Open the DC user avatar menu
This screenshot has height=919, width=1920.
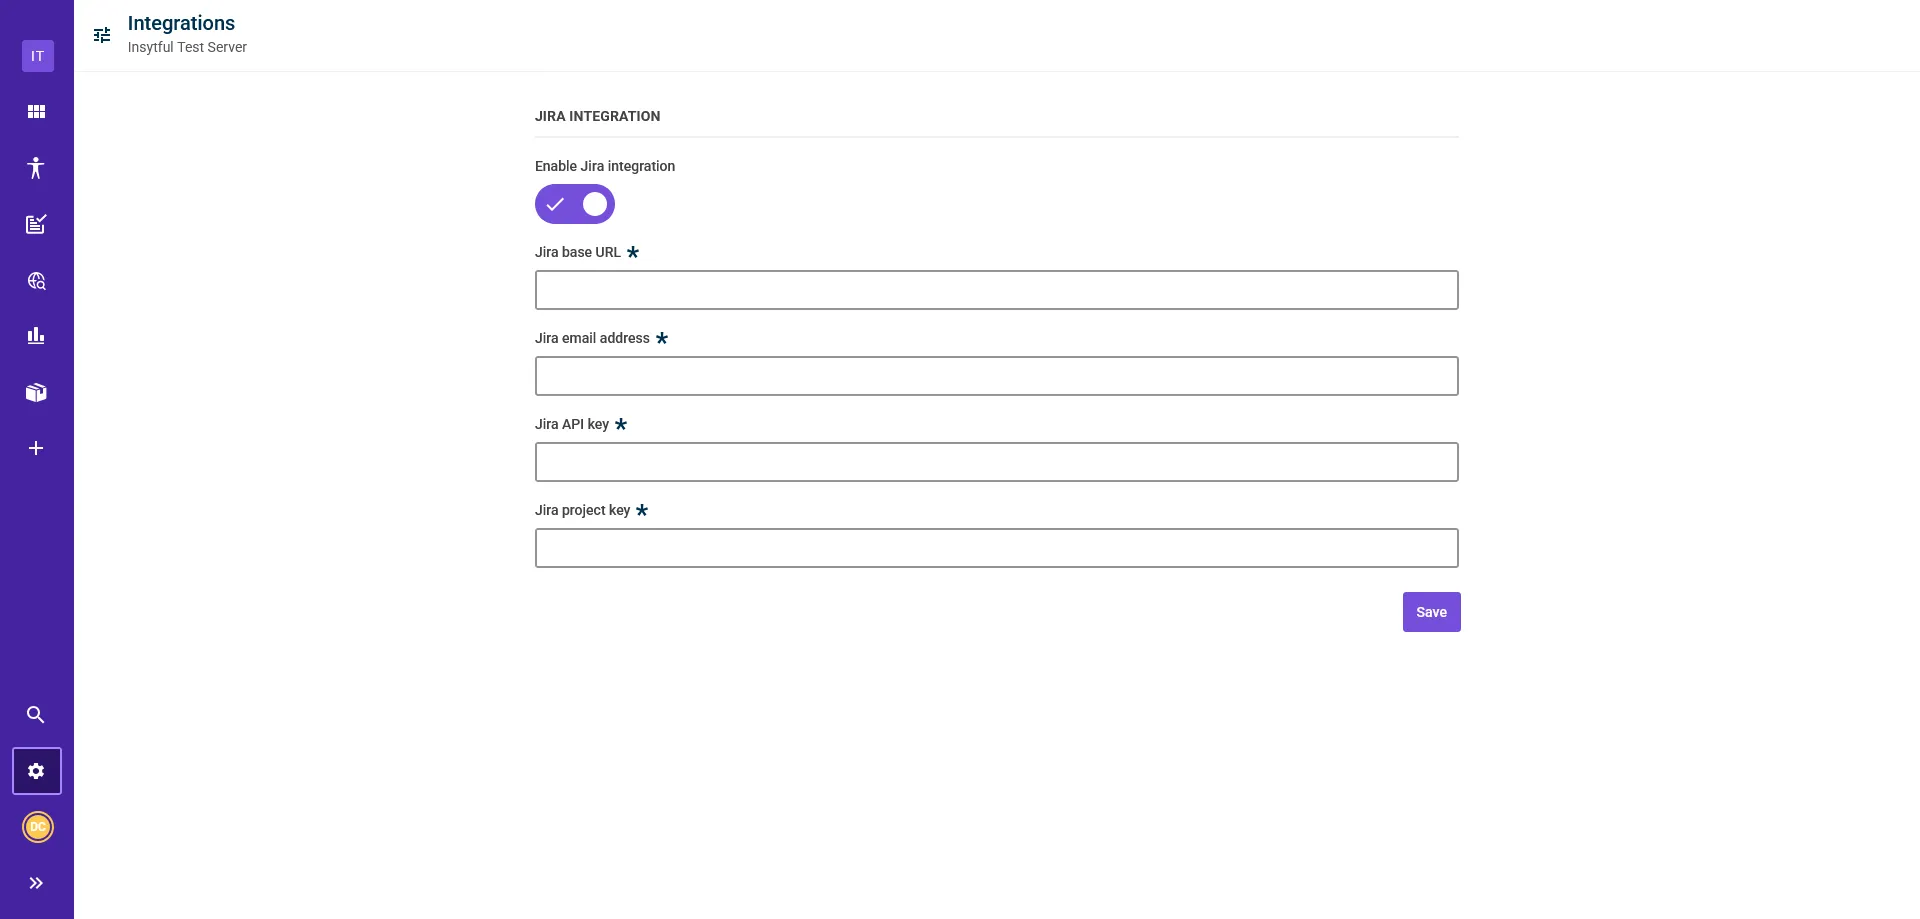[x=37, y=827]
